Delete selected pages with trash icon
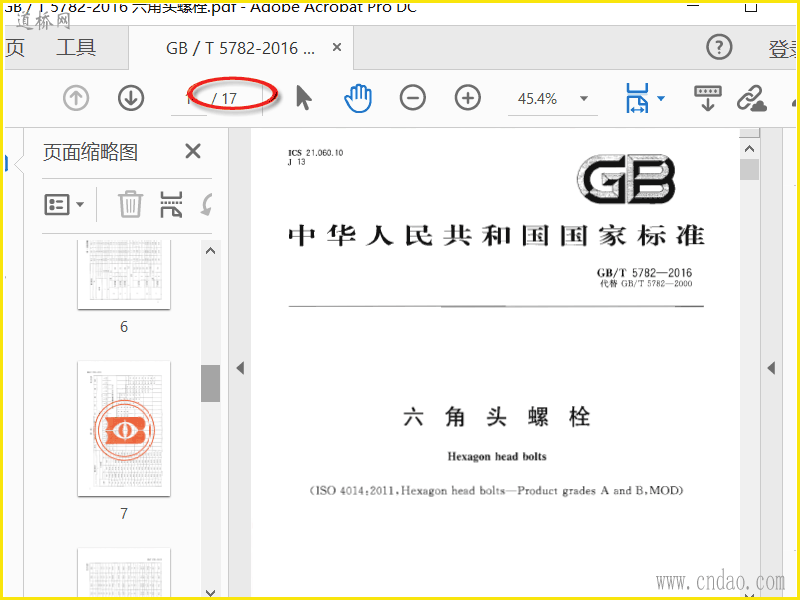This screenshot has width=800, height=600. (x=130, y=204)
